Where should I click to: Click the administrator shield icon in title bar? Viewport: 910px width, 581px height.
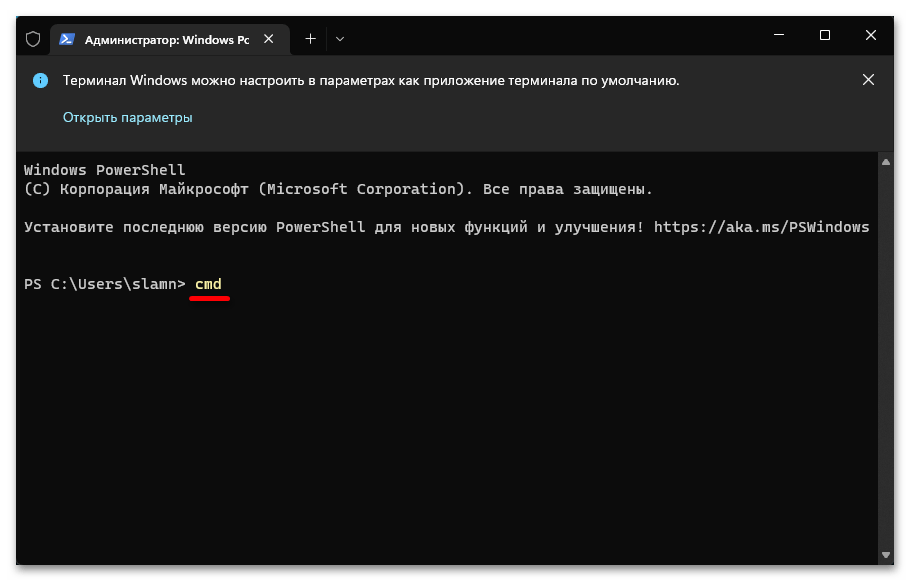(x=33, y=39)
